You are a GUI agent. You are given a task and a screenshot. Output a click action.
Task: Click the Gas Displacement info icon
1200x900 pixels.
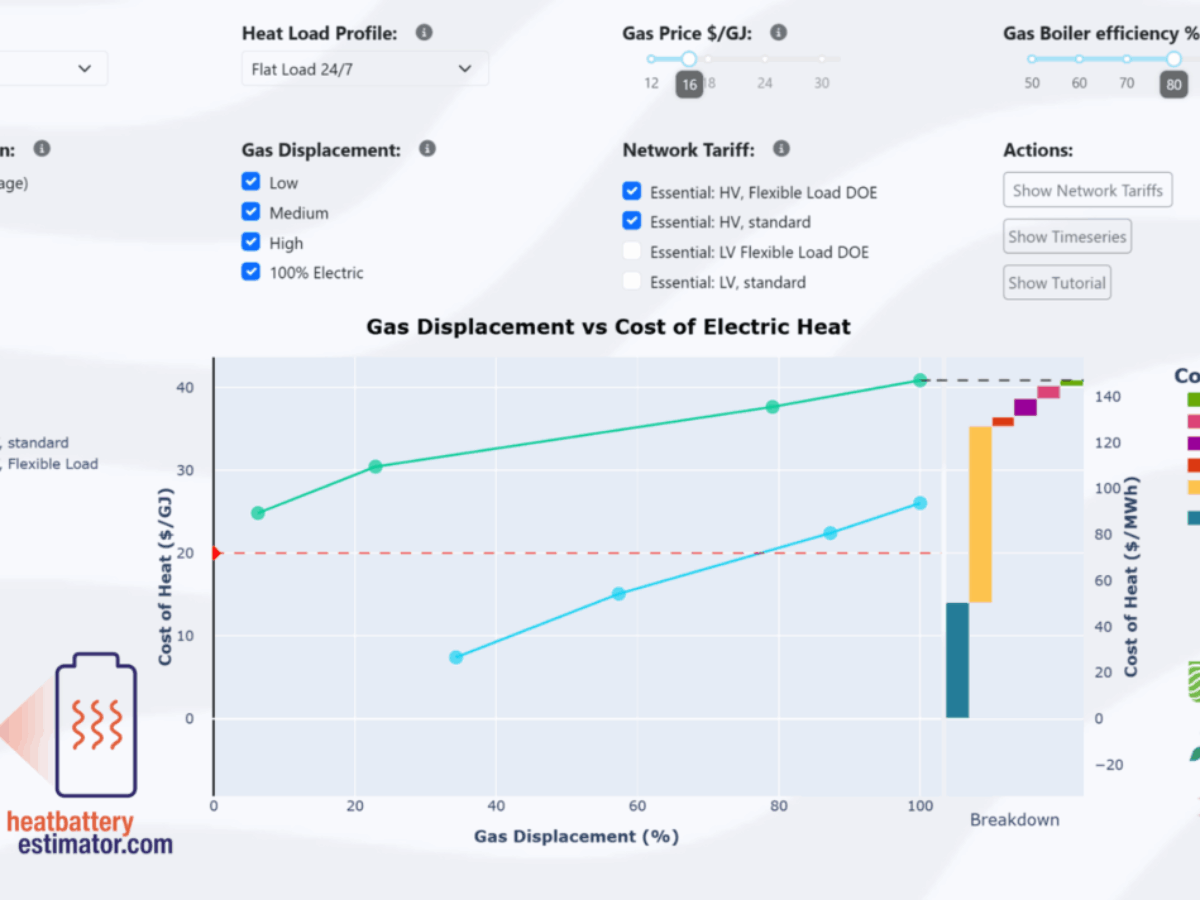(x=427, y=149)
